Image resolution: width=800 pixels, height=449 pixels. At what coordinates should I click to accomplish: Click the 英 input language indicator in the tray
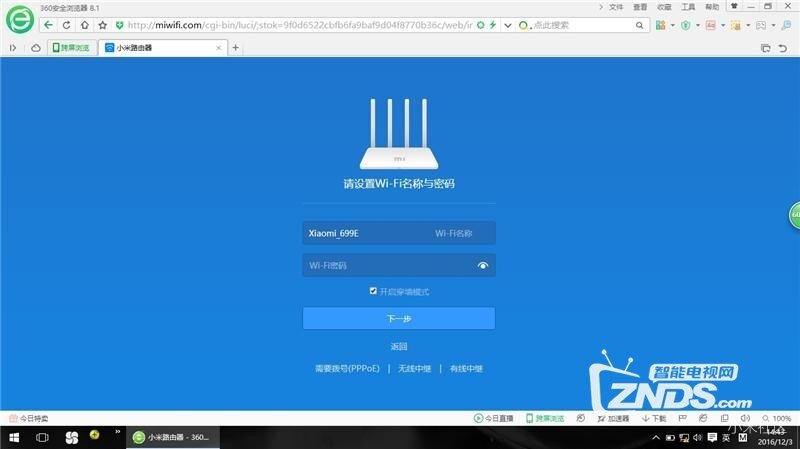[726, 438]
